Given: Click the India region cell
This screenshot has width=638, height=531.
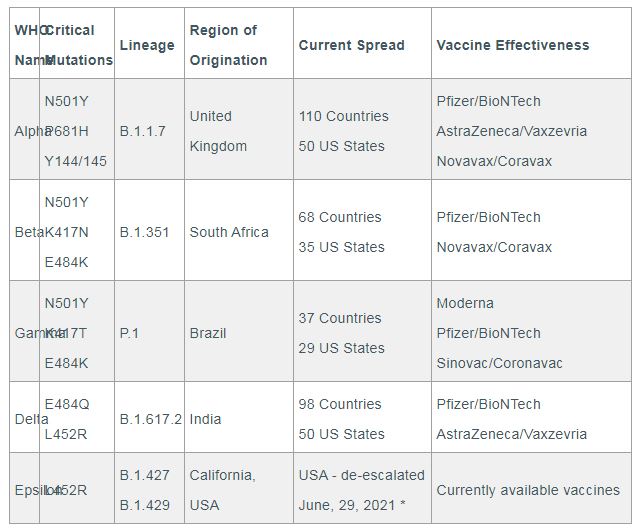Looking at the screenshot, I should 204,419.
